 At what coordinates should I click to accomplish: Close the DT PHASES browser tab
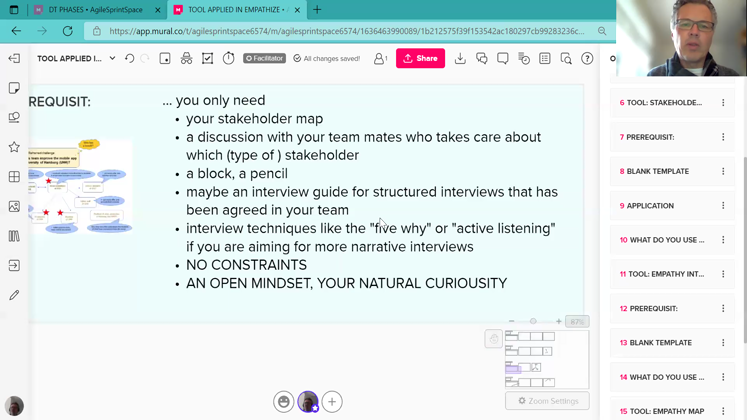(158, 10)
